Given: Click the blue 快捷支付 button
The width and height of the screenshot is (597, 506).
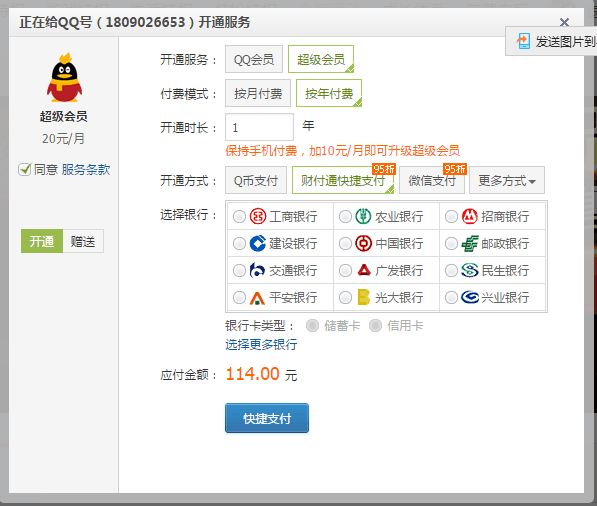Looking at the screenshot, I should click(267, 418).
